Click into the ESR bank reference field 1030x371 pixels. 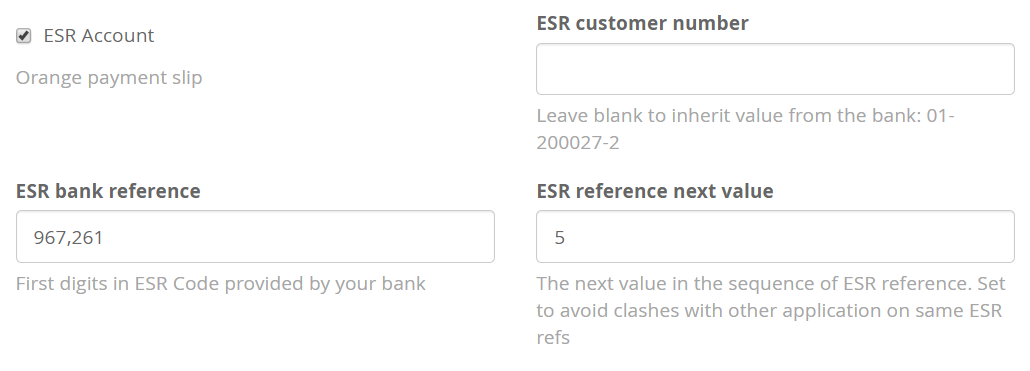pyautogui.click(x=255, y=236)
